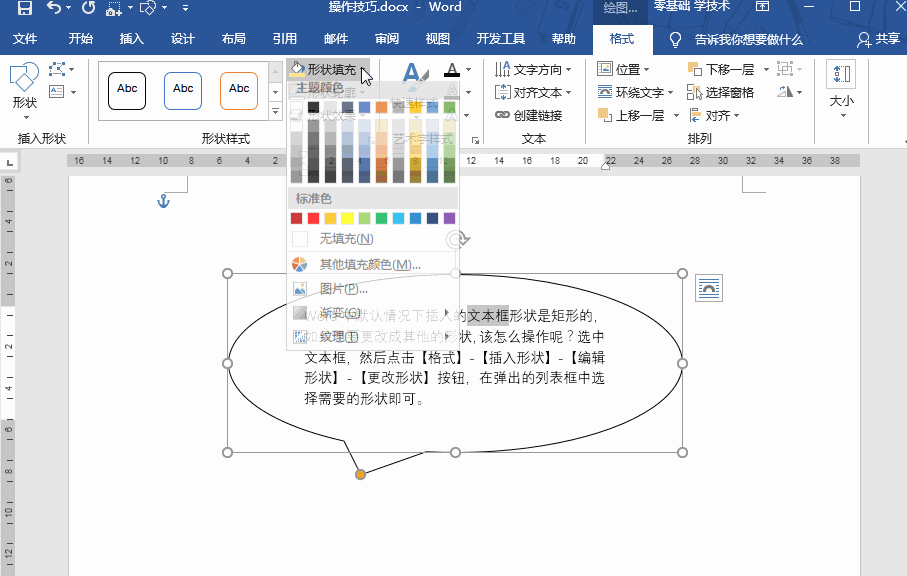Open More Fill Colors (其他填充颜色) dialog
Screen dimensions: 907x576
click(x=373, y=264)
